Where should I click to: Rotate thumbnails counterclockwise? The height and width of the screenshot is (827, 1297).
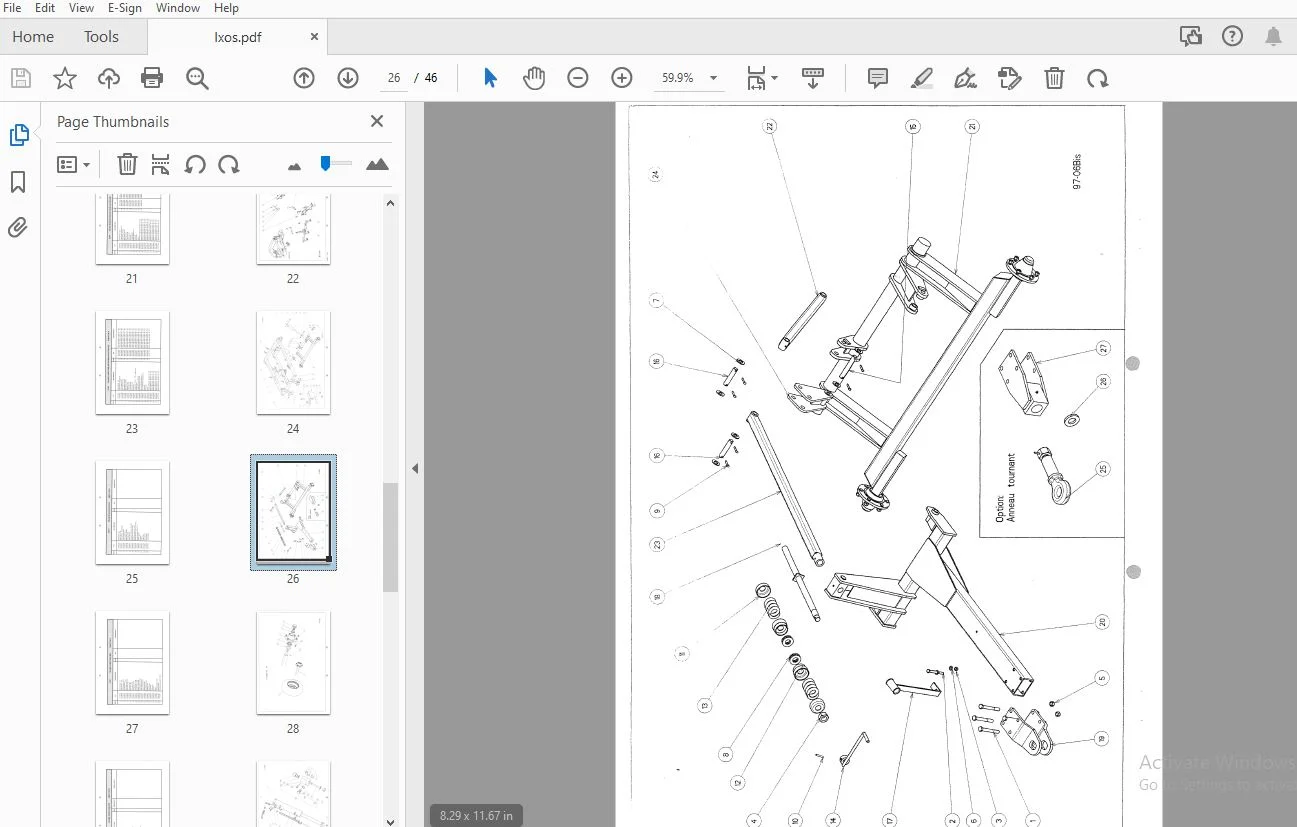click(x=195, y=164)
